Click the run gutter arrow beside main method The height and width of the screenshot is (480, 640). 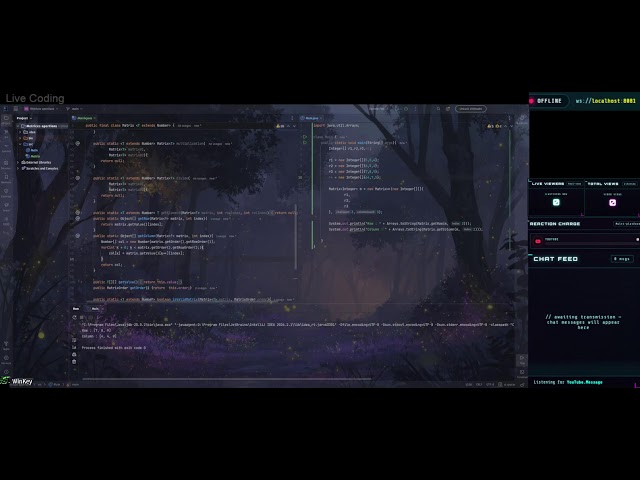click(305, 142)
